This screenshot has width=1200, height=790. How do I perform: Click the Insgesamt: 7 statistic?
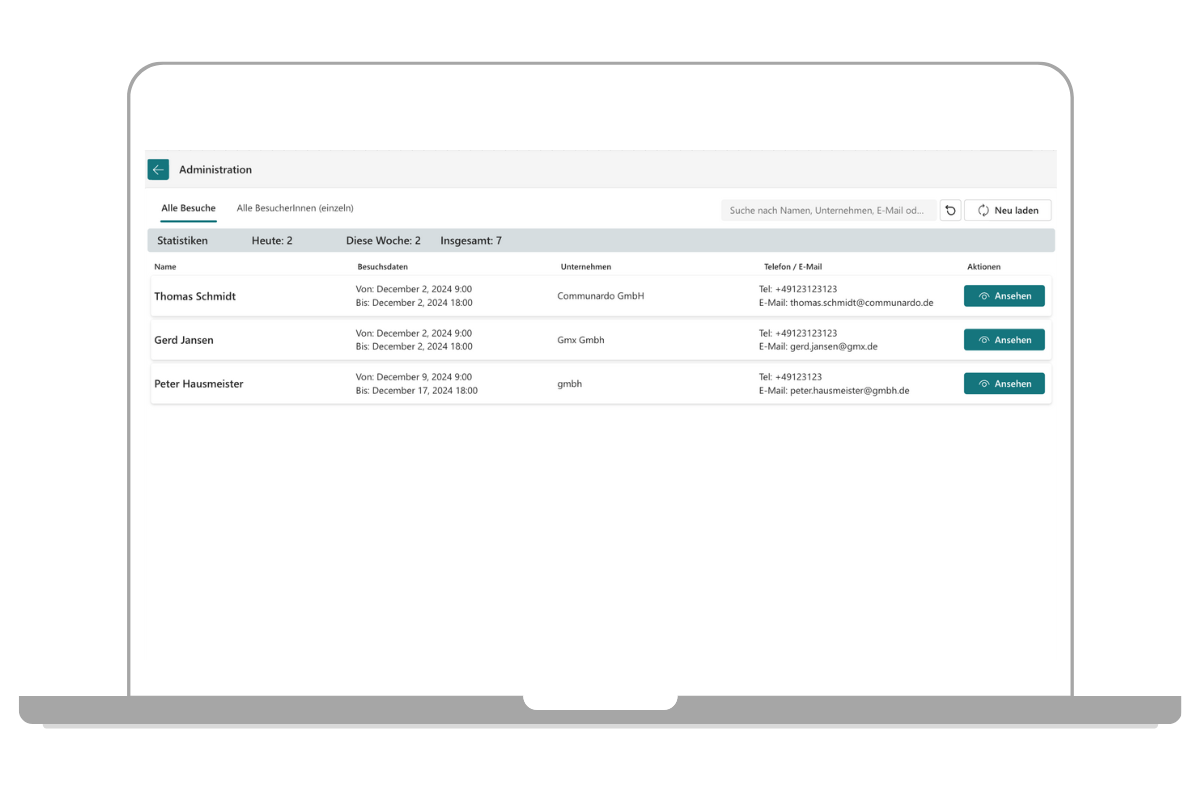coord(471,240)
